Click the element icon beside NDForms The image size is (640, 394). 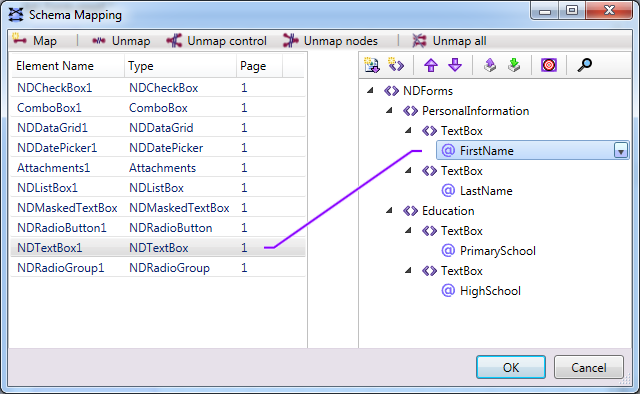click(391, 91)
